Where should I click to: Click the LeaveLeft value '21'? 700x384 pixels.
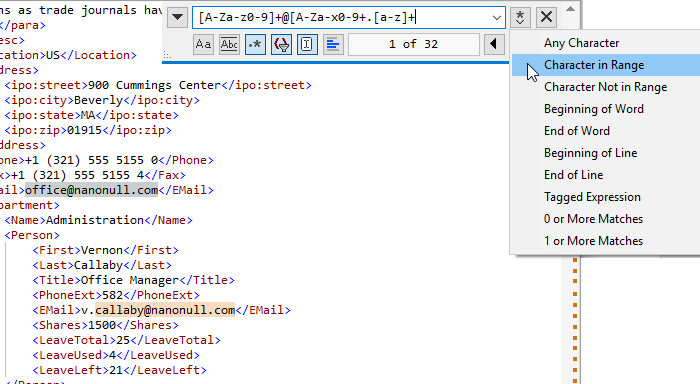(116, 370)
